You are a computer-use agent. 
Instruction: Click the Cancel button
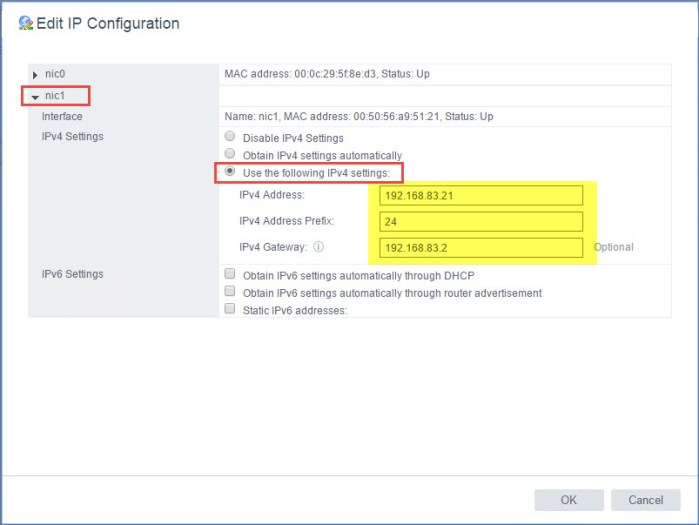pyautogui.click(x=646, y=500)
